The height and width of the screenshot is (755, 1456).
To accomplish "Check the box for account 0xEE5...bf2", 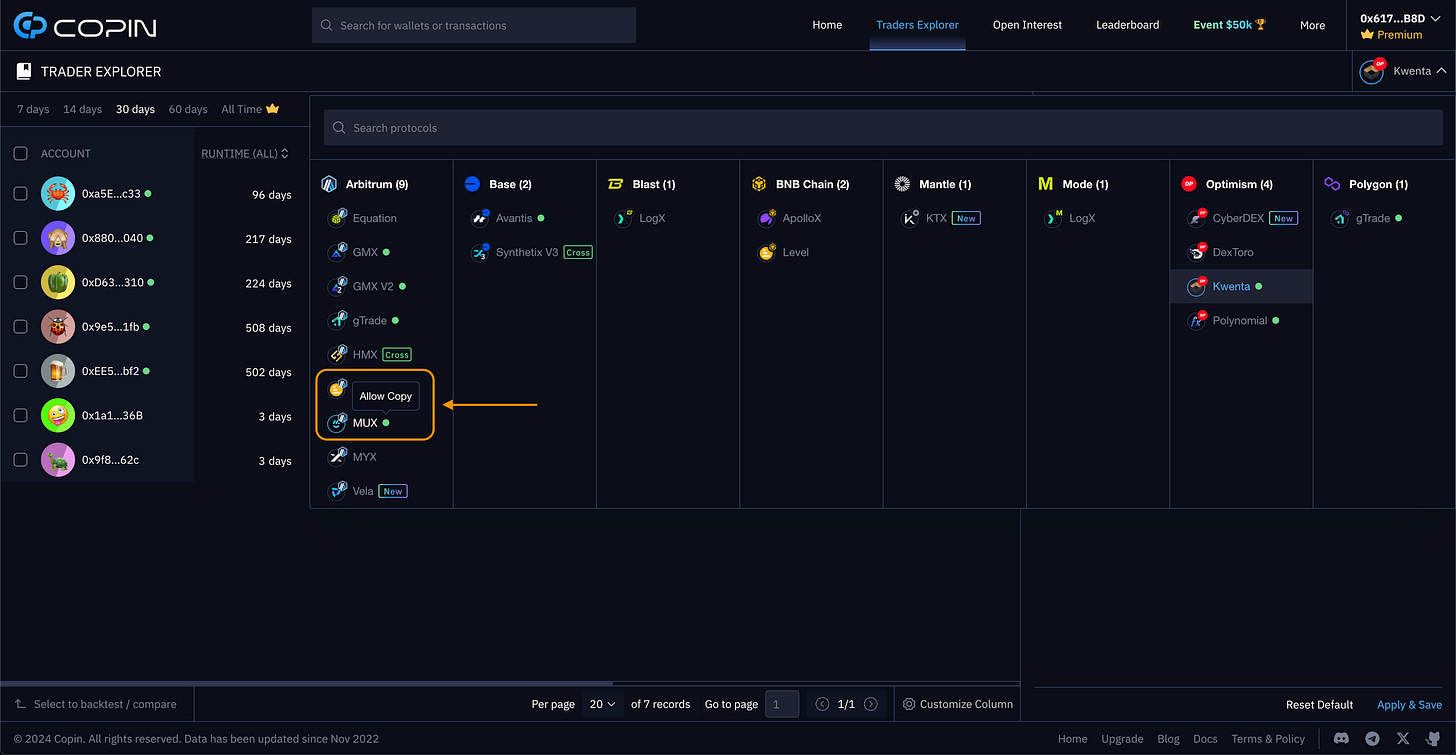I will pos(20,371).
